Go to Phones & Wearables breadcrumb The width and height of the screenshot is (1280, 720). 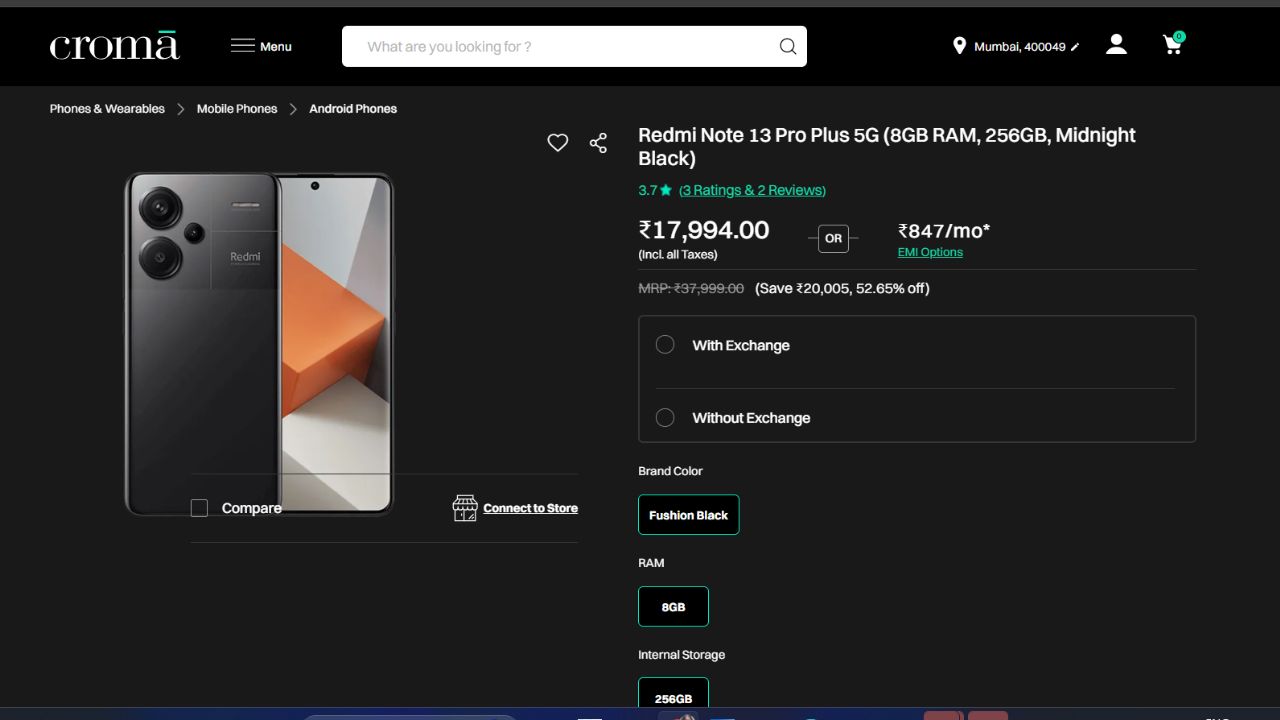pyautogui.click(x=107, y=108)
